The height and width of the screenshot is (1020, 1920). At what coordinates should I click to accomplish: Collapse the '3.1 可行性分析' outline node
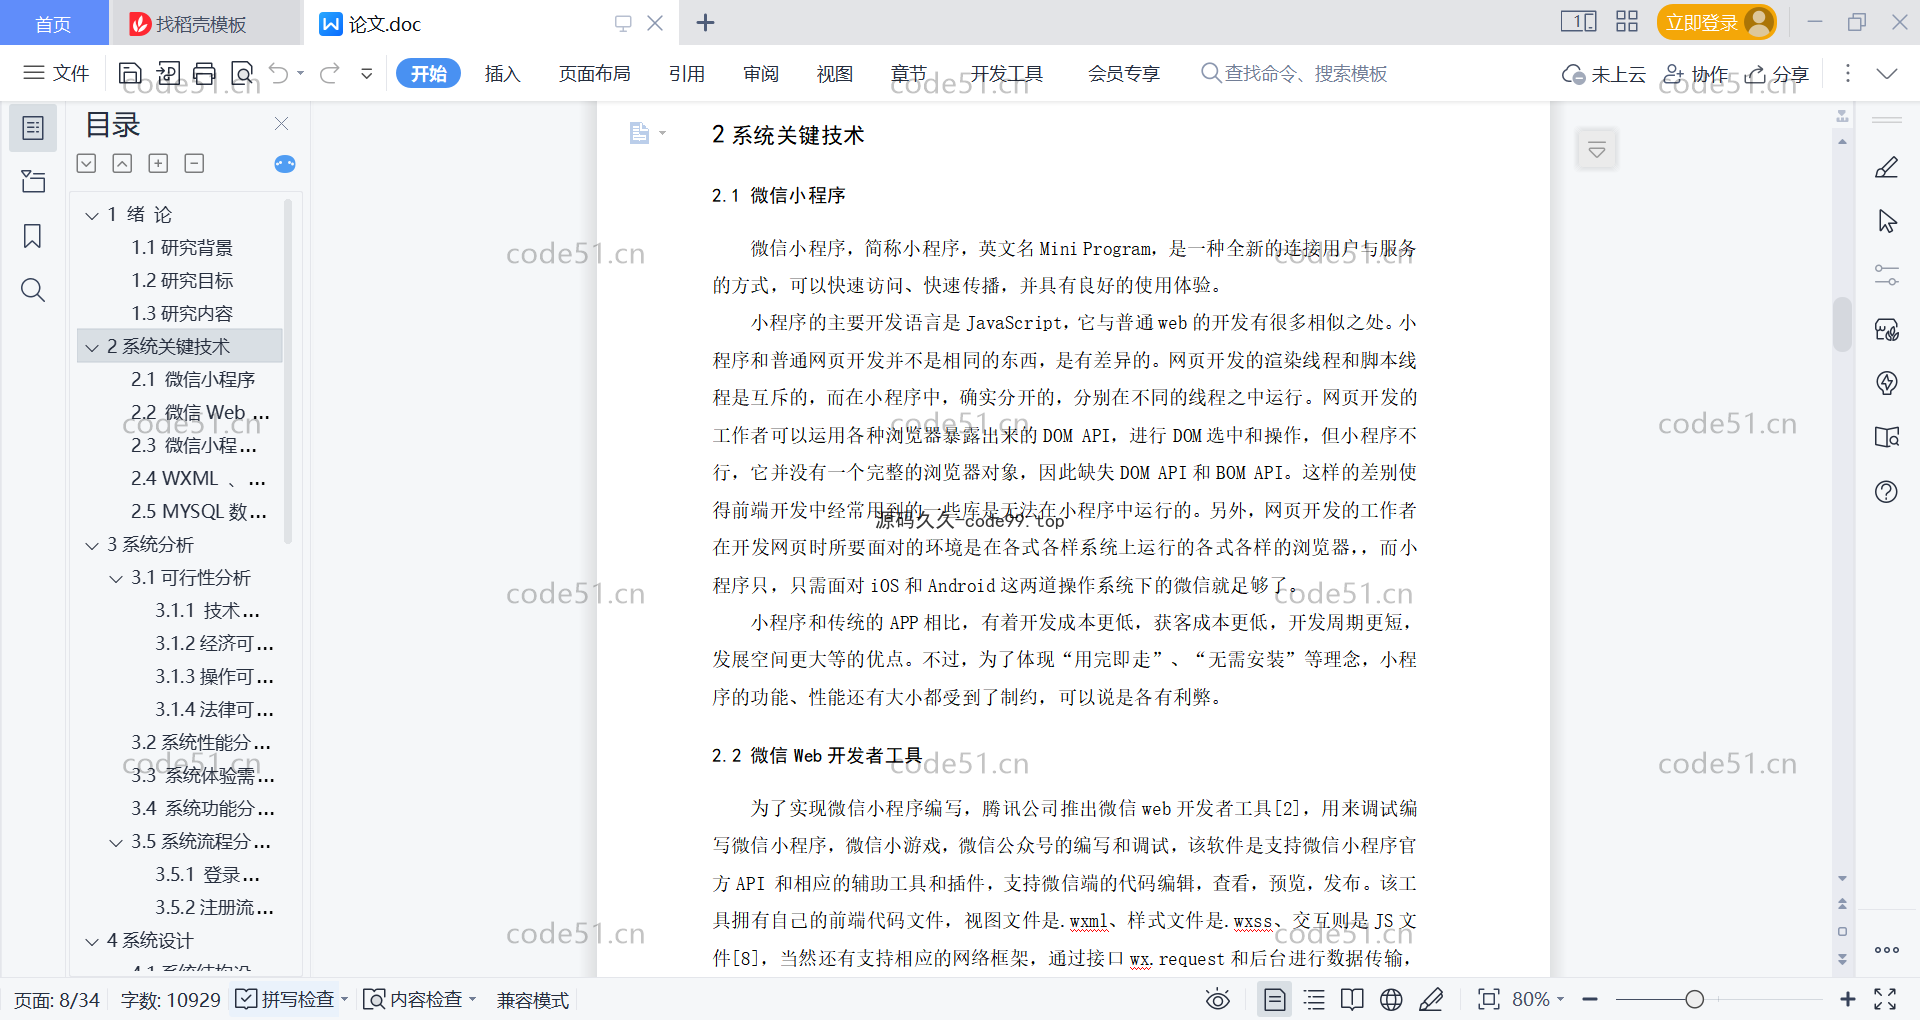coord(116,578)
